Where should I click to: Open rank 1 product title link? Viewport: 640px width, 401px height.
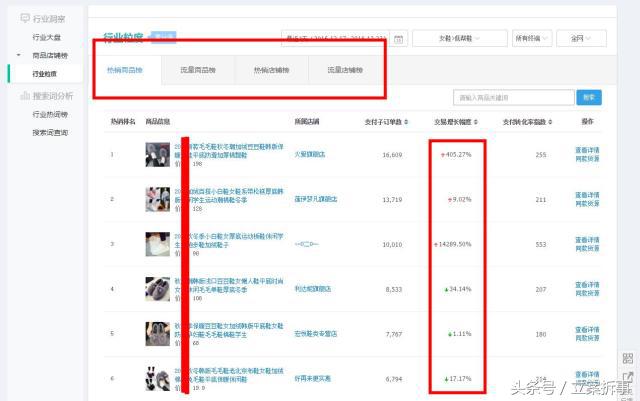[229, 151]
